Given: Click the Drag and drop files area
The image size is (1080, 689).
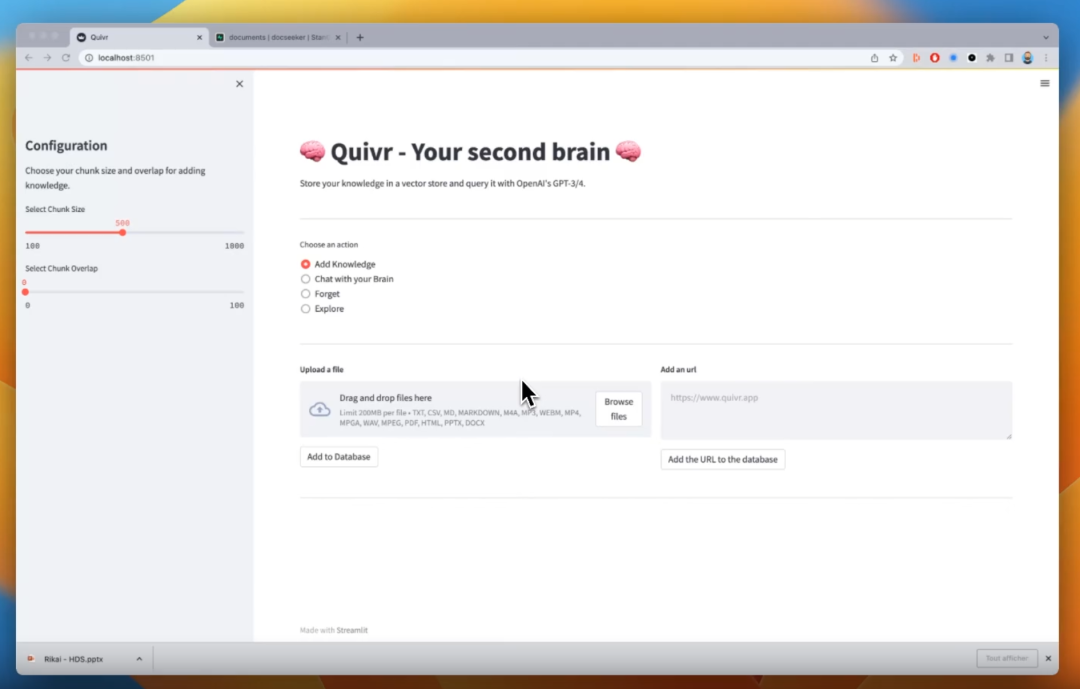Looking at the screenshot, I should point(475,409).
